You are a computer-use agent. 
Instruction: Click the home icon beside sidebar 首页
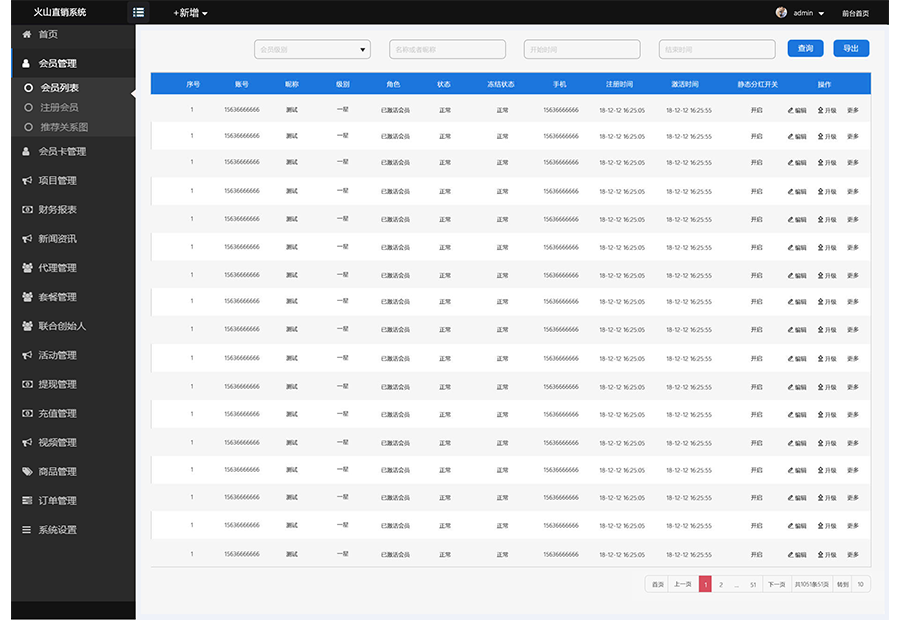point(26,34)
